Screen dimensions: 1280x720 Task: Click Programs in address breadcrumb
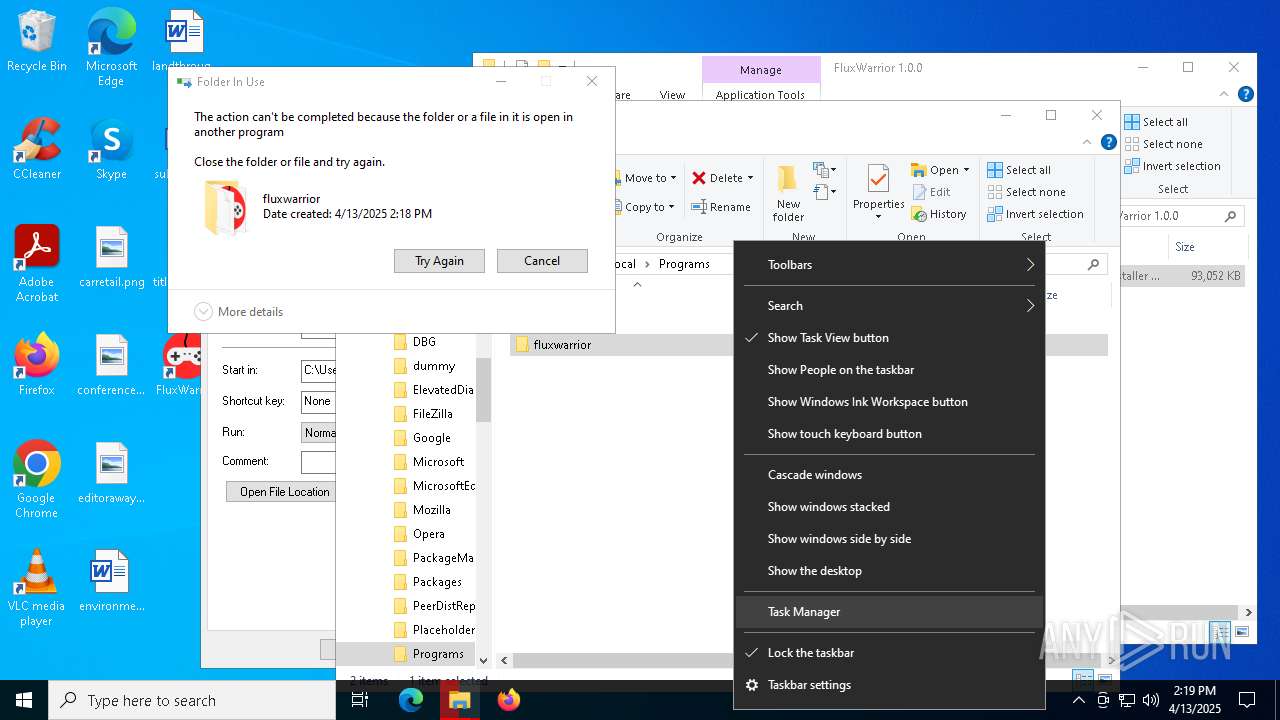tap(684, 264)
